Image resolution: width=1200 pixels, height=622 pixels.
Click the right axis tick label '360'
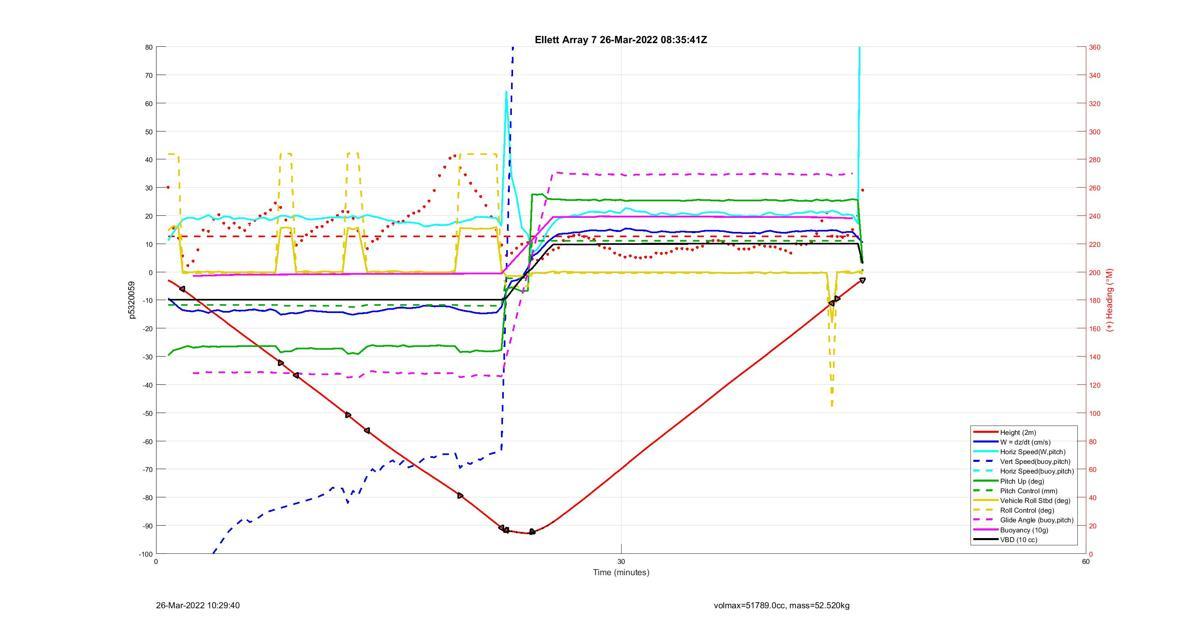point(1094,47)
